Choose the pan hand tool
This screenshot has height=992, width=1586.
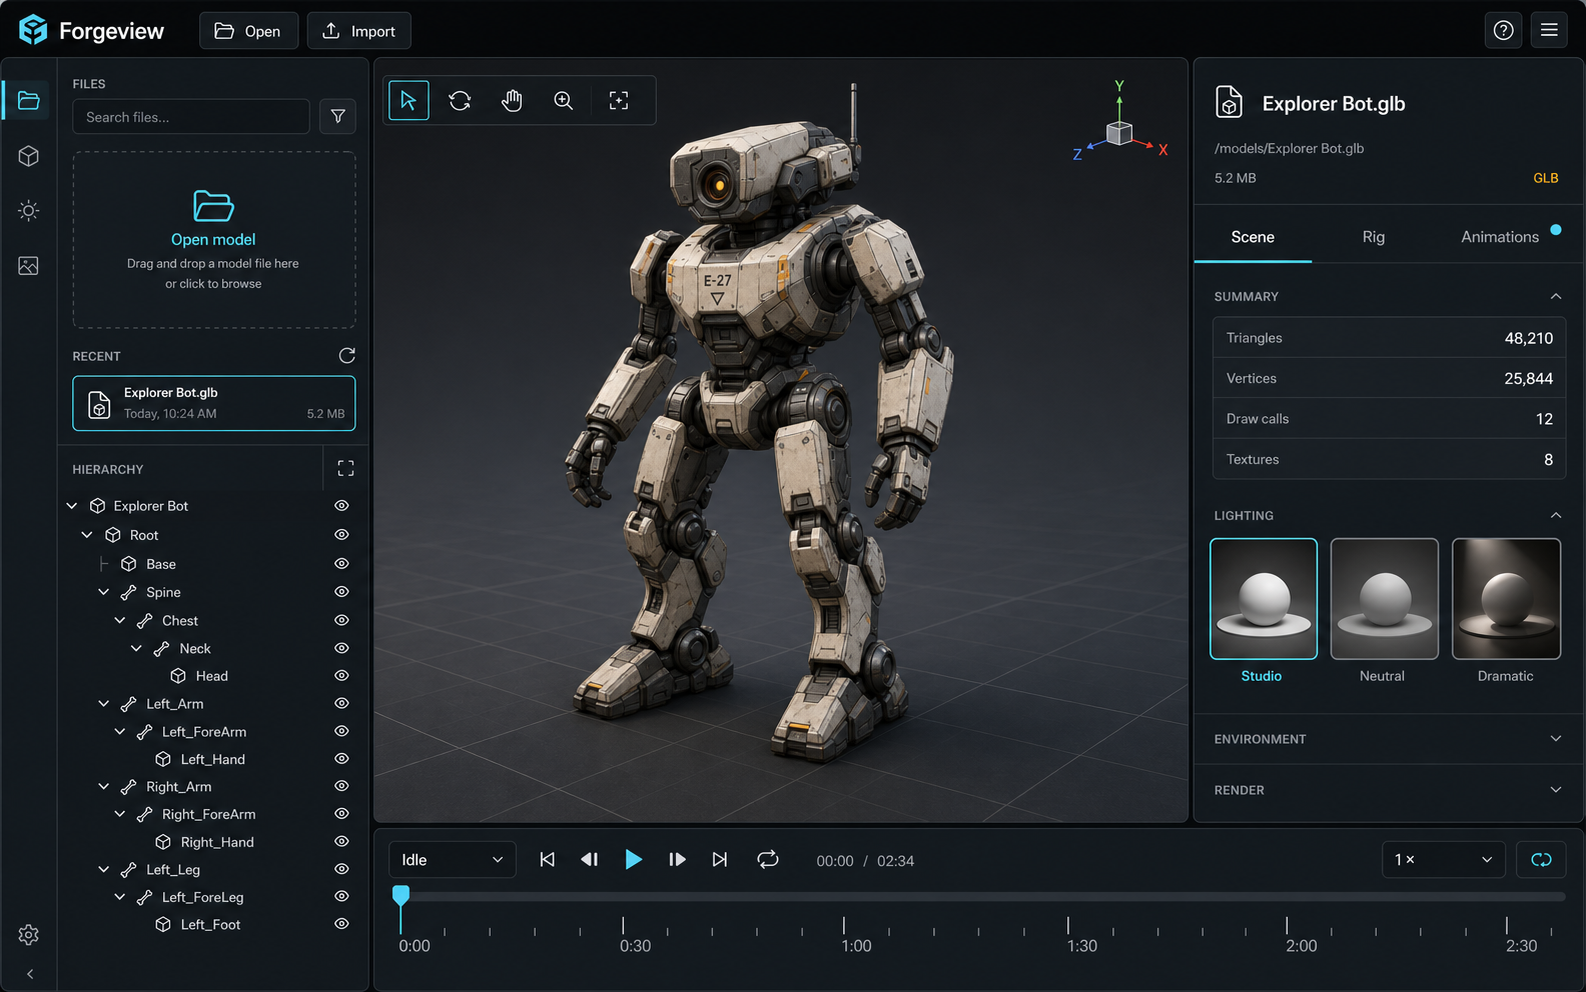tap(512, 100)
